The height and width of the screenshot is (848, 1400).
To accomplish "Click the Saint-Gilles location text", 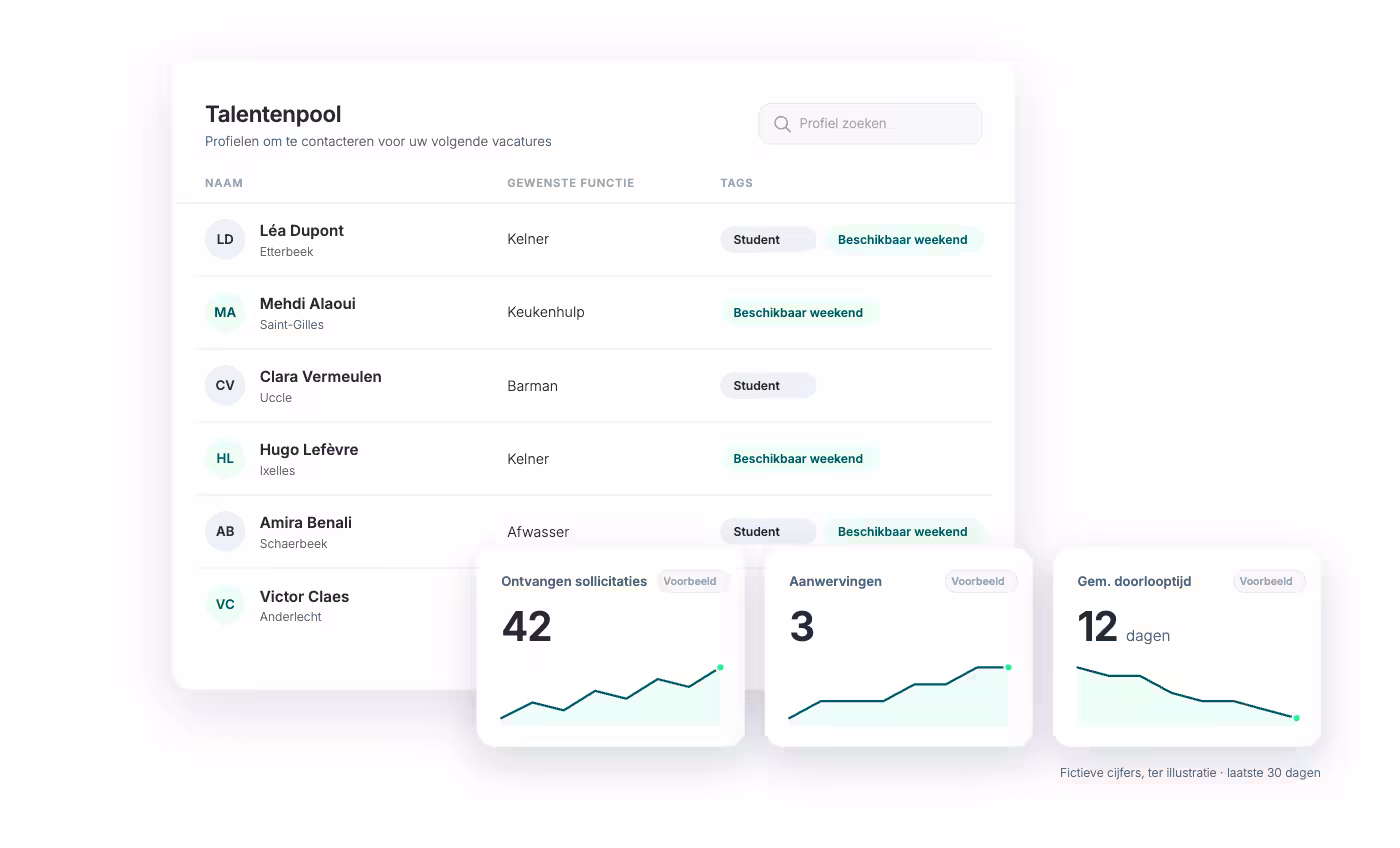I will coord(292,325).
